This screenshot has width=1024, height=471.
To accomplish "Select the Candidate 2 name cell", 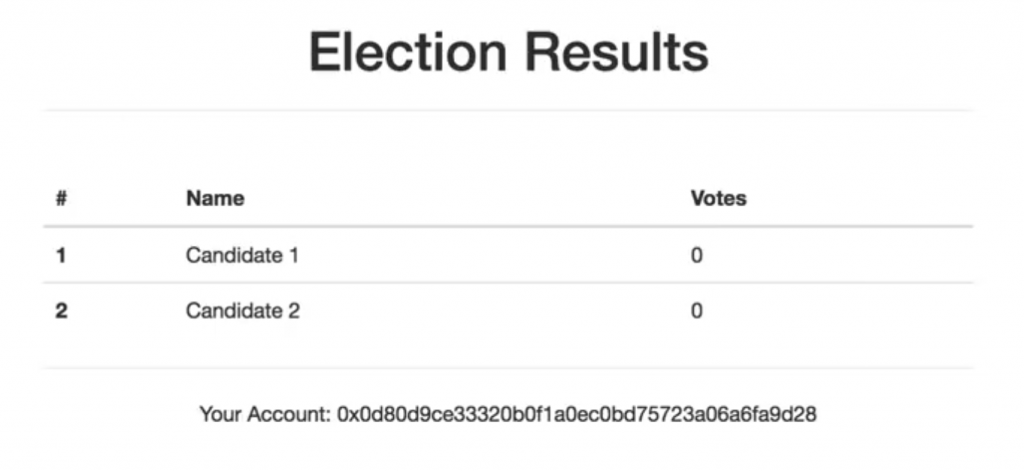I will 243,310.
